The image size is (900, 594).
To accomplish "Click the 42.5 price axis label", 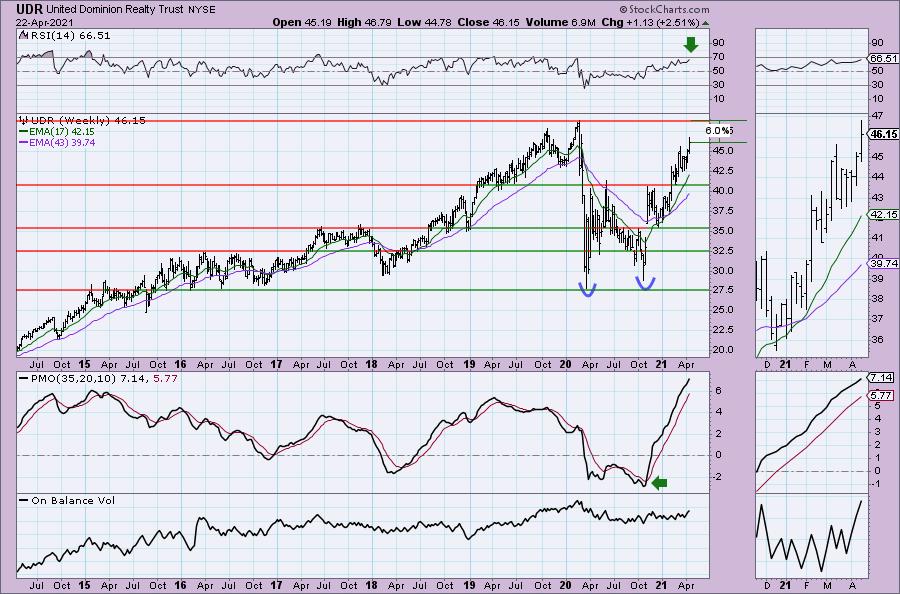I will [x=723, y=170].
